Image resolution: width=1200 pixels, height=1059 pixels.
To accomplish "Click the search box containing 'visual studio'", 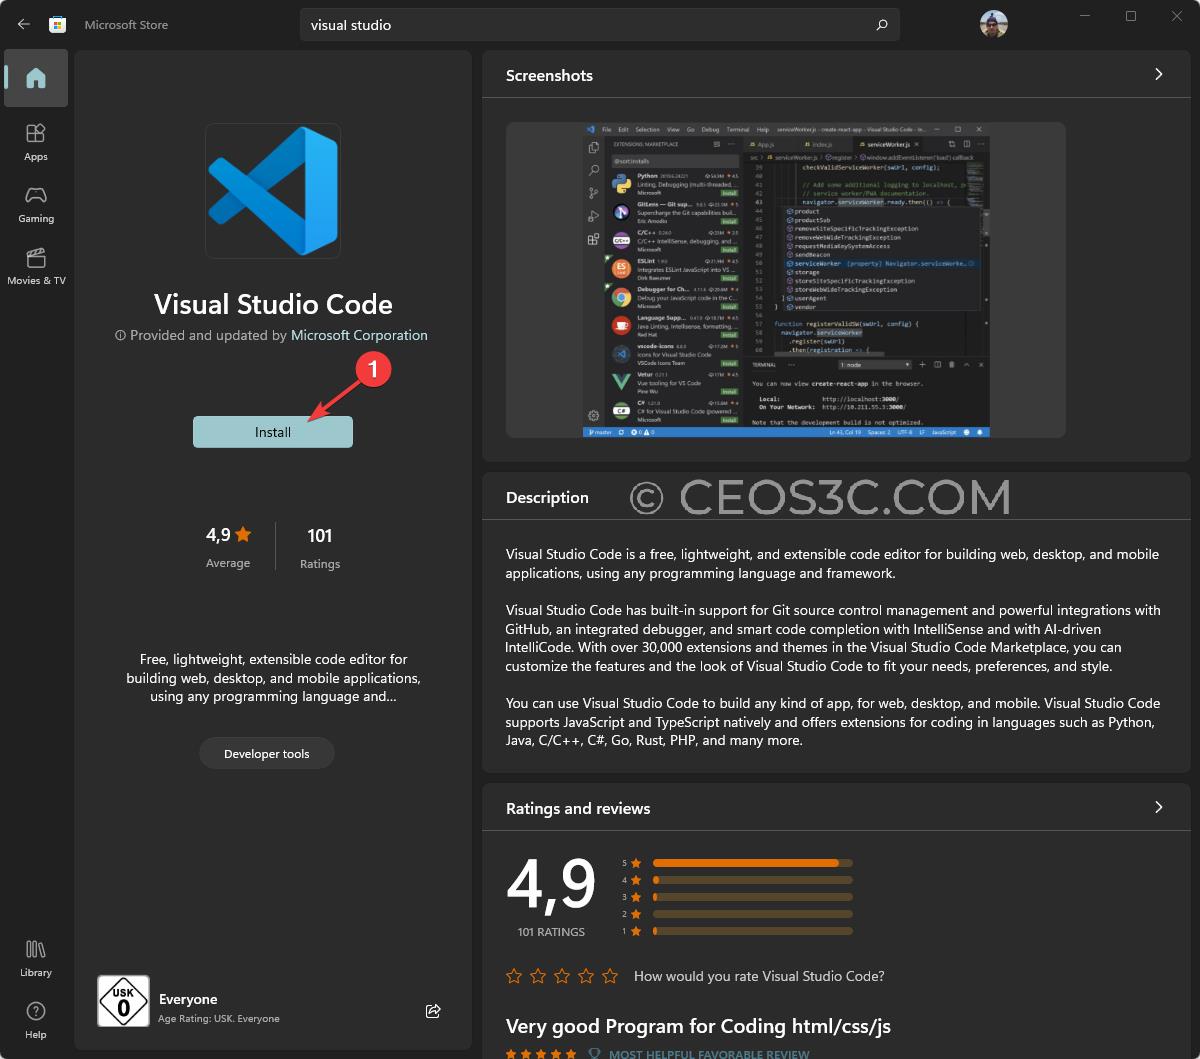I will [600, 25].
